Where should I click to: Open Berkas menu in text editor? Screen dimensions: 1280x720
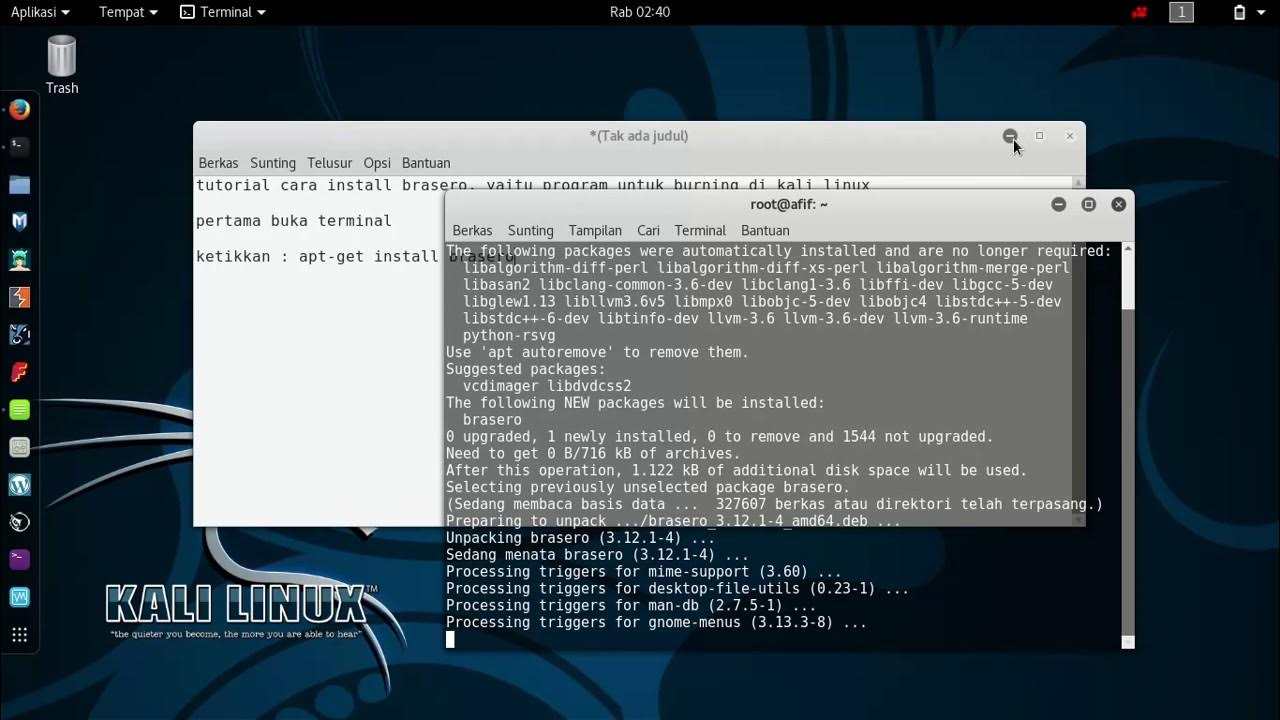point(218,163)
